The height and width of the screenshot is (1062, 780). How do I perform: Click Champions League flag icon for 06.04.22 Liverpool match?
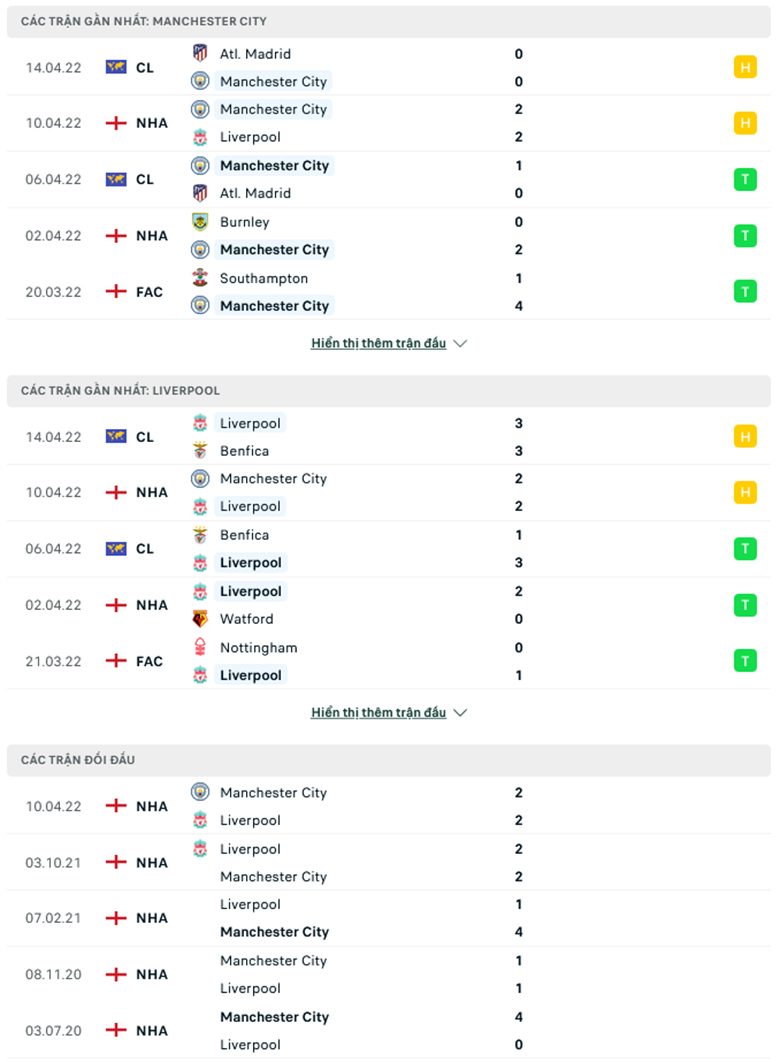pos(116,549)
